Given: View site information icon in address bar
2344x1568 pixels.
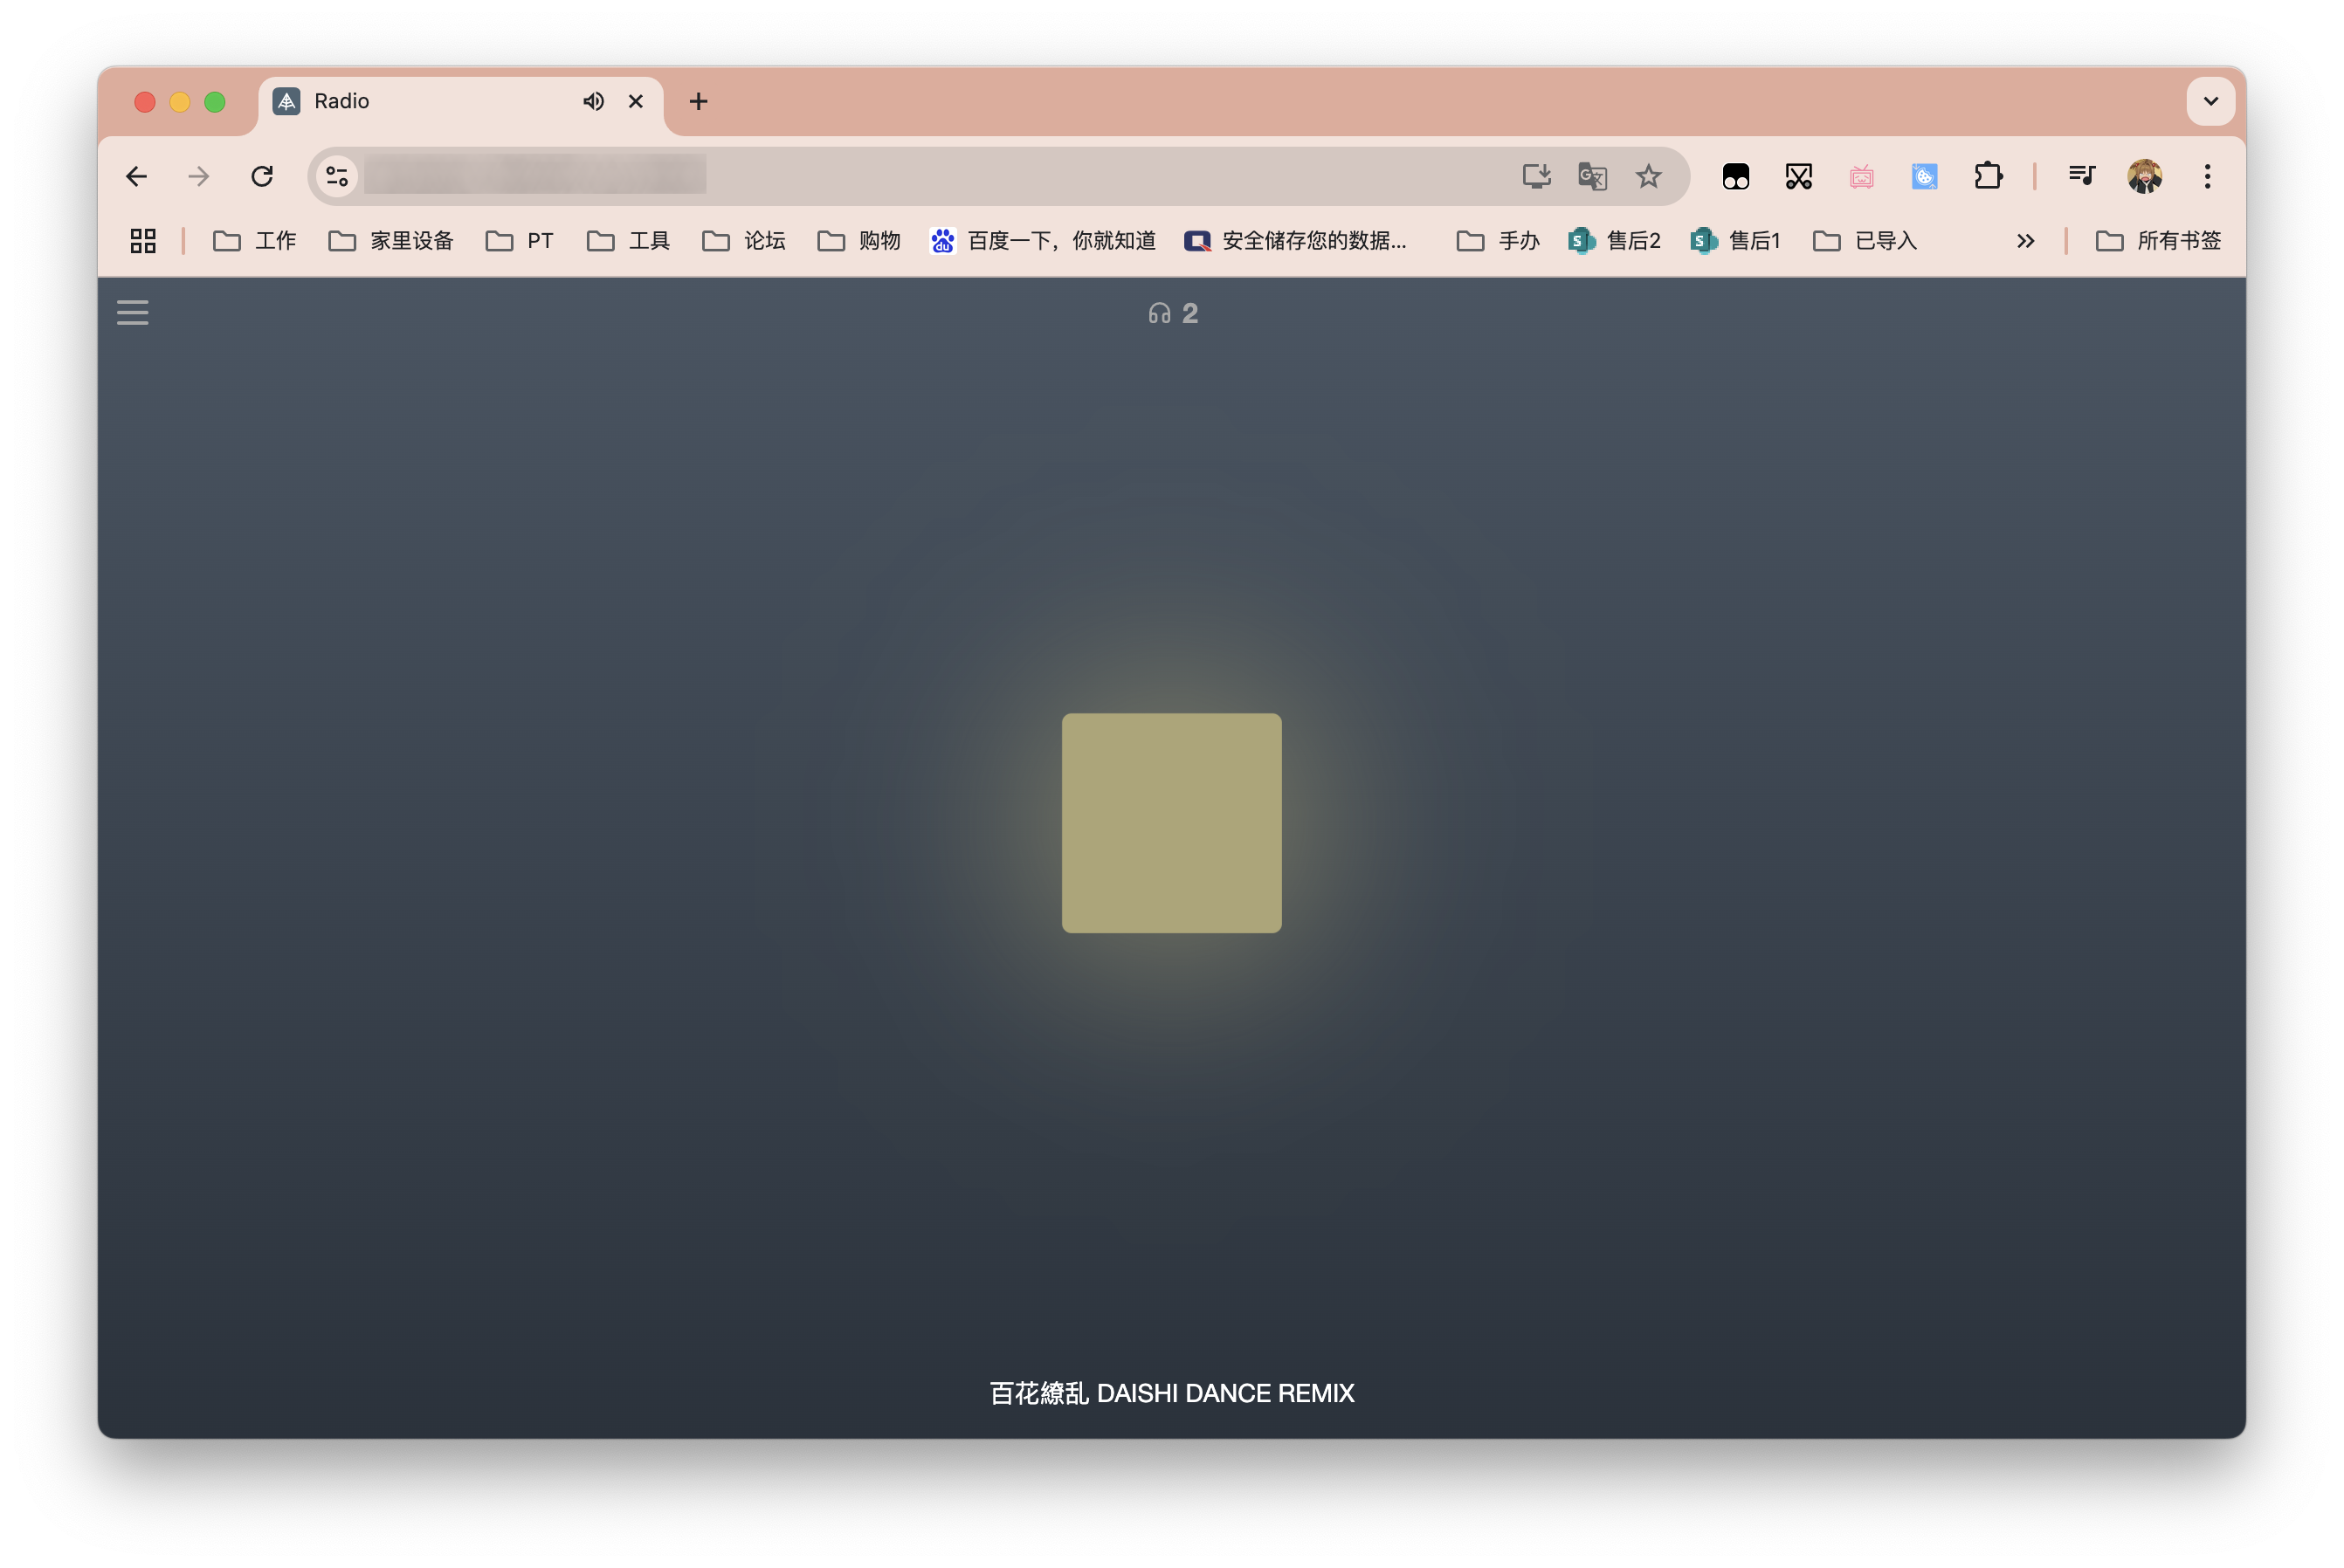Looking at the screenshot, I should pyautogui.click(x=337, y=177).
